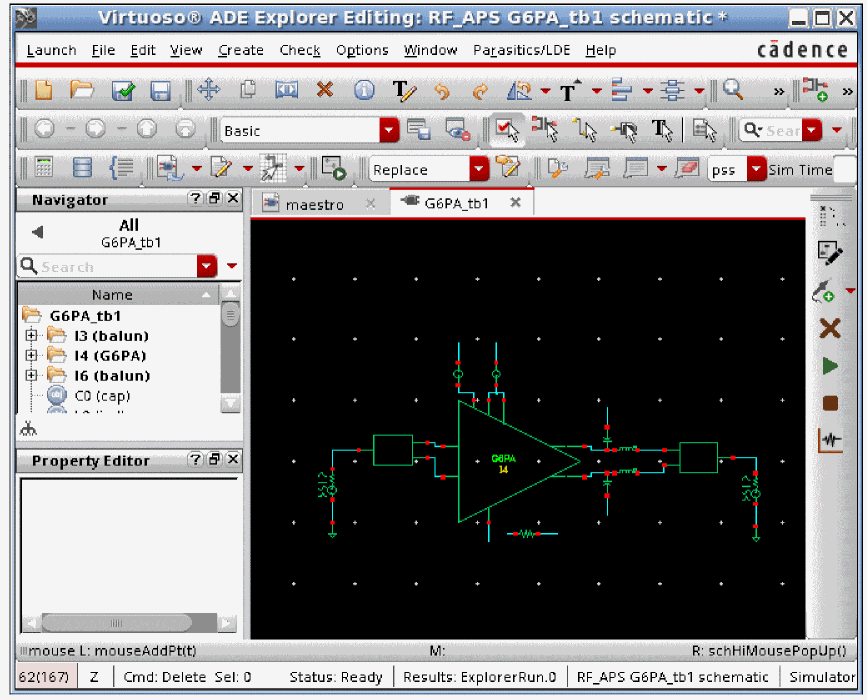Screen dimensions: 867x700
Task: Switch to the maestro tab
Action: [x=314, y=204]
